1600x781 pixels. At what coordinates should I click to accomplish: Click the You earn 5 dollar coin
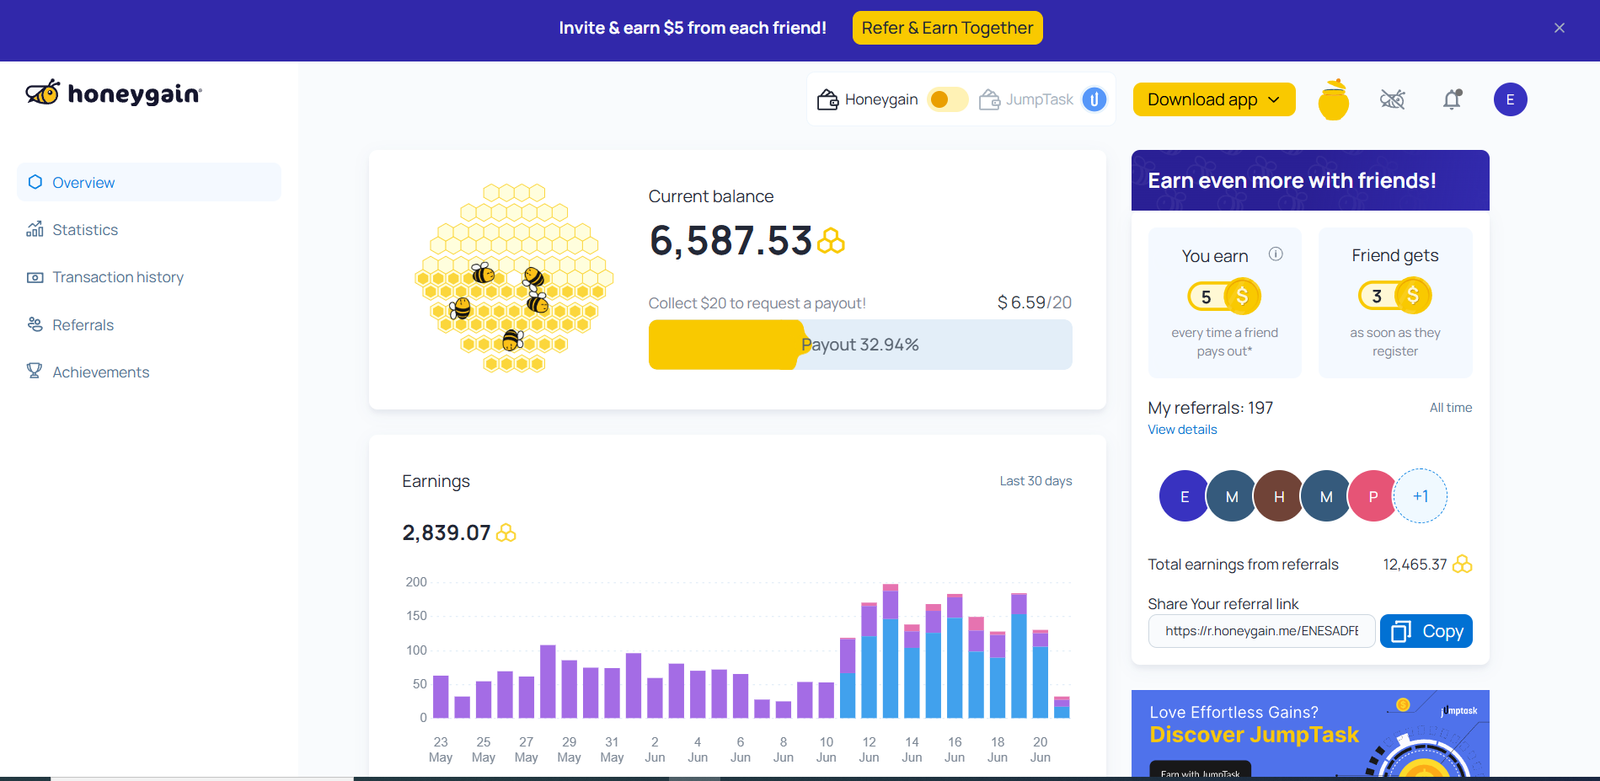point(1241,296)
